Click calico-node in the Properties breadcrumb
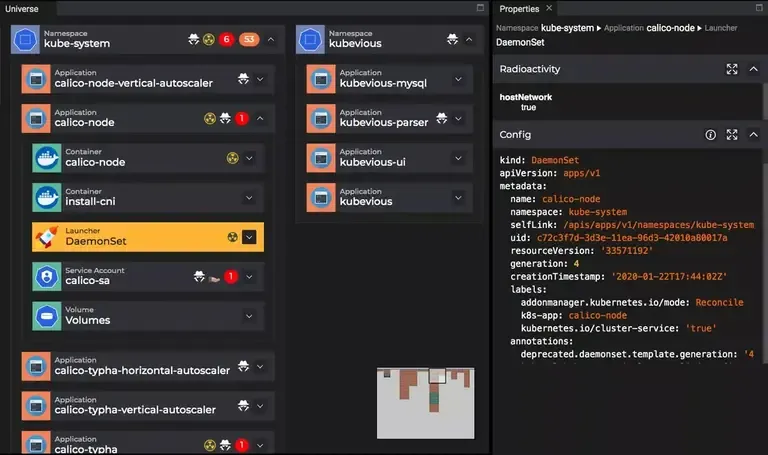The height and width of the screenshot is (455, 768). point(670,28)
